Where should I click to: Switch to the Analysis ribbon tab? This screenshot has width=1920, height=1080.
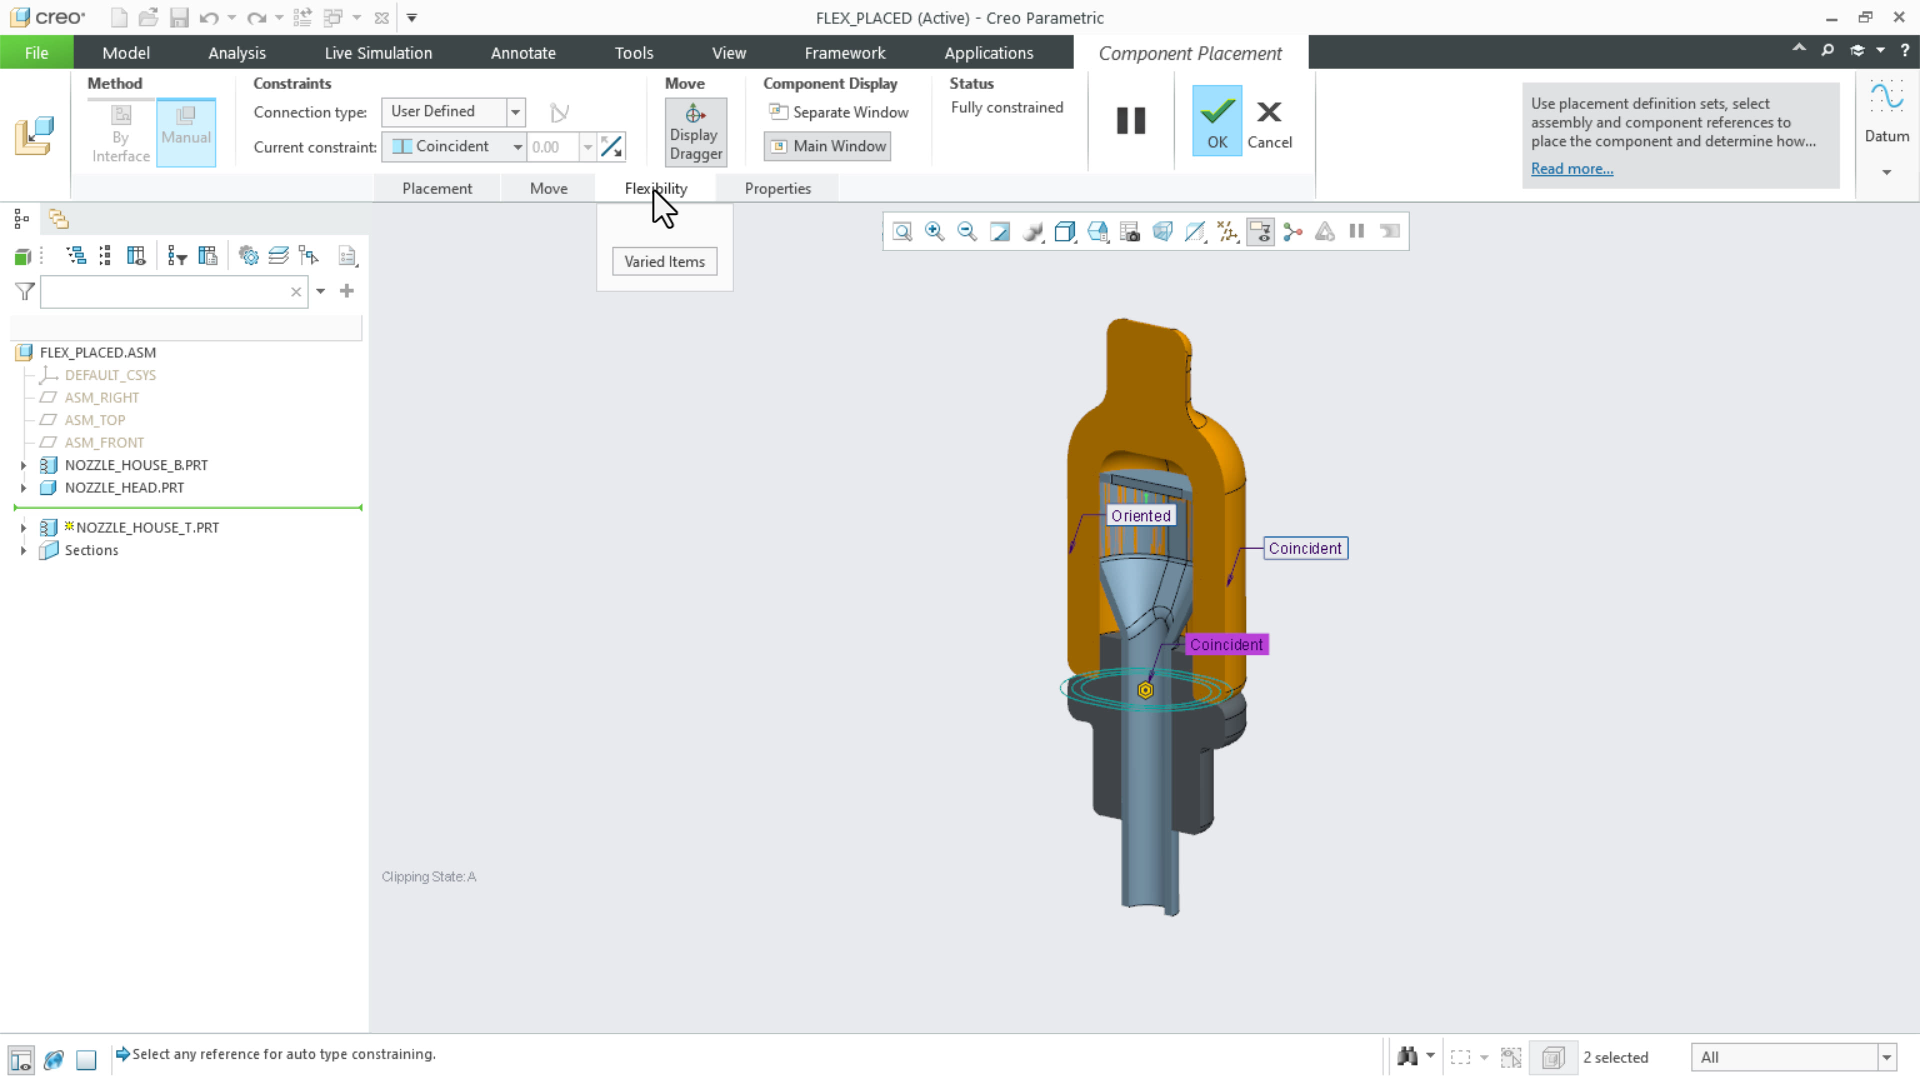[x=237, y=53]
